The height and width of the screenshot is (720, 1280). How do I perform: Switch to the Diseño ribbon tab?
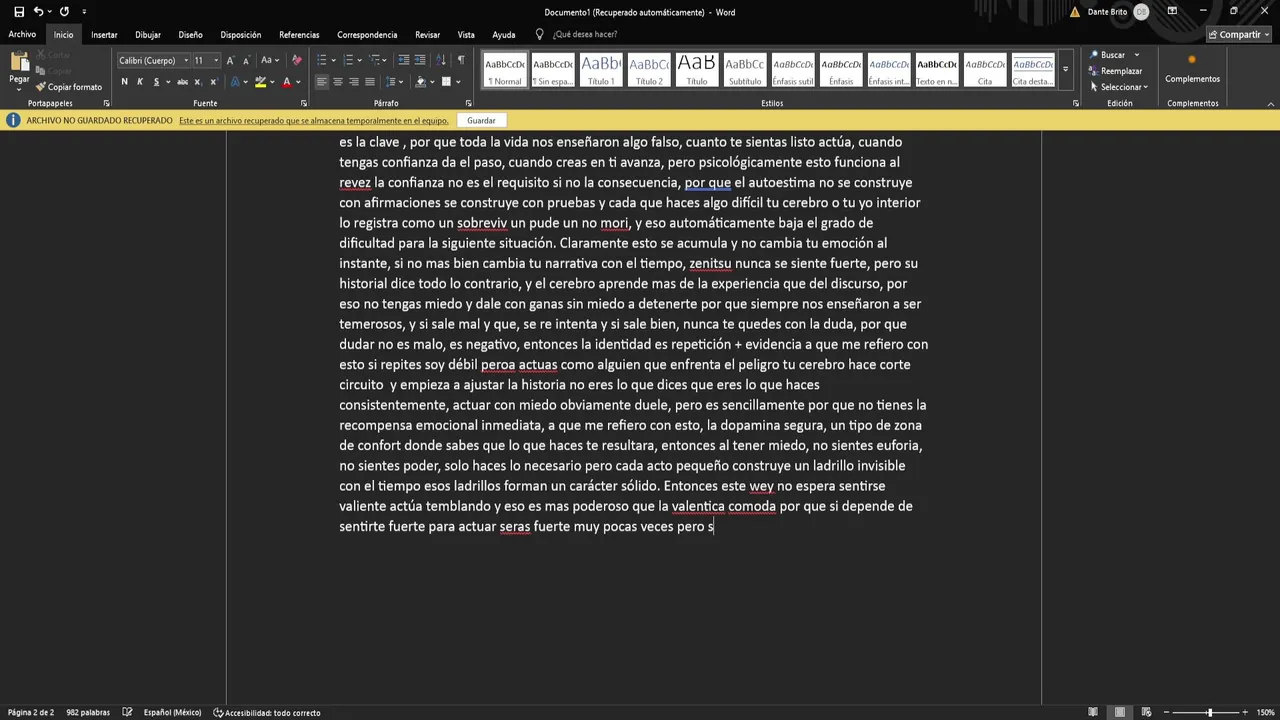(190, 35)
